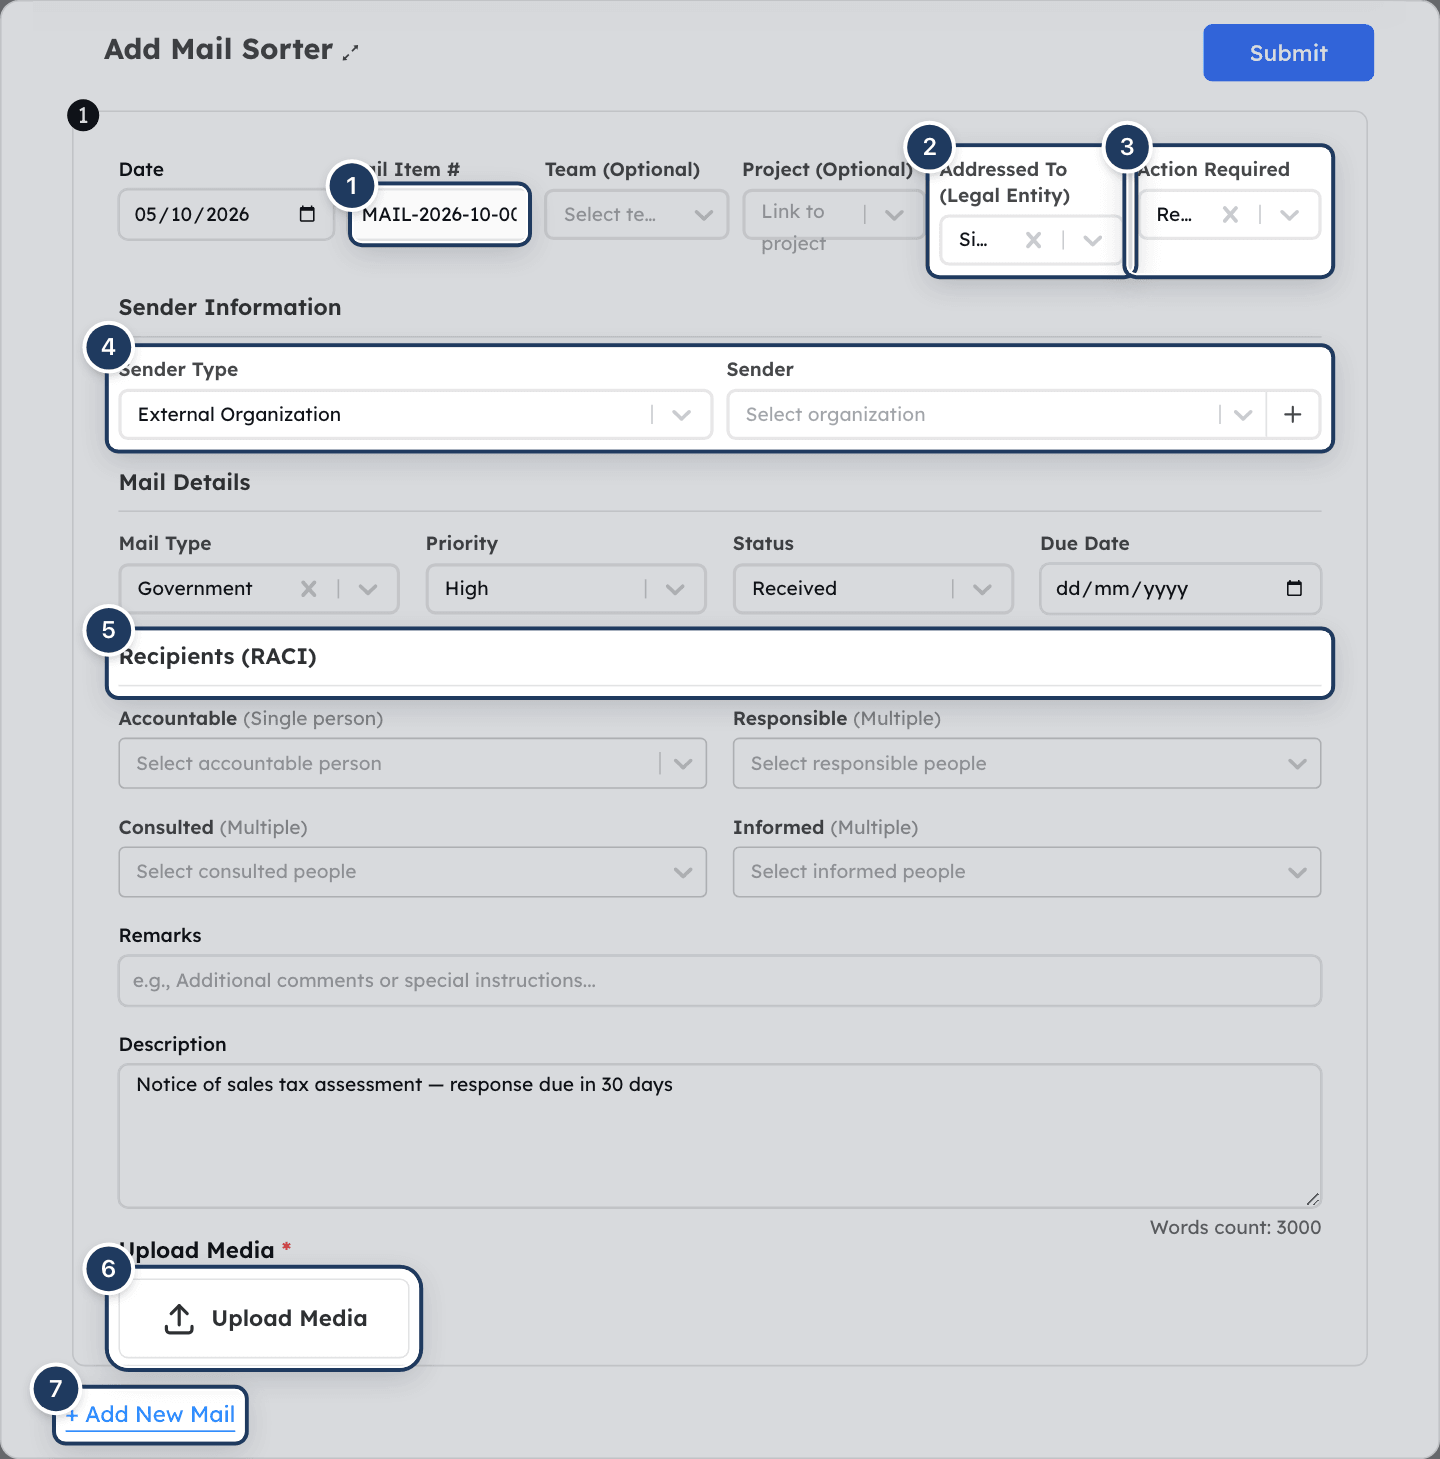1440x1459 pixels.
Task: Expand the Action Required dropdown arrow
Action: pyautogui.click(x=1290, y=214)
